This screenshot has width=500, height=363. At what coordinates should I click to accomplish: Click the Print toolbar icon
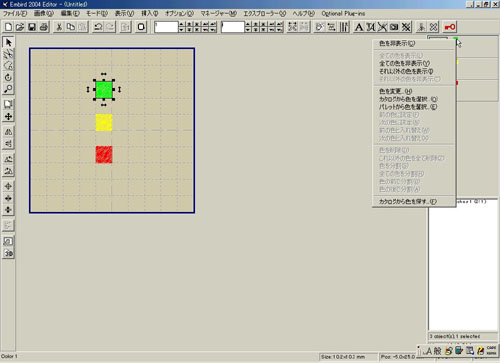pyautogui.click(x=44, y=27)
